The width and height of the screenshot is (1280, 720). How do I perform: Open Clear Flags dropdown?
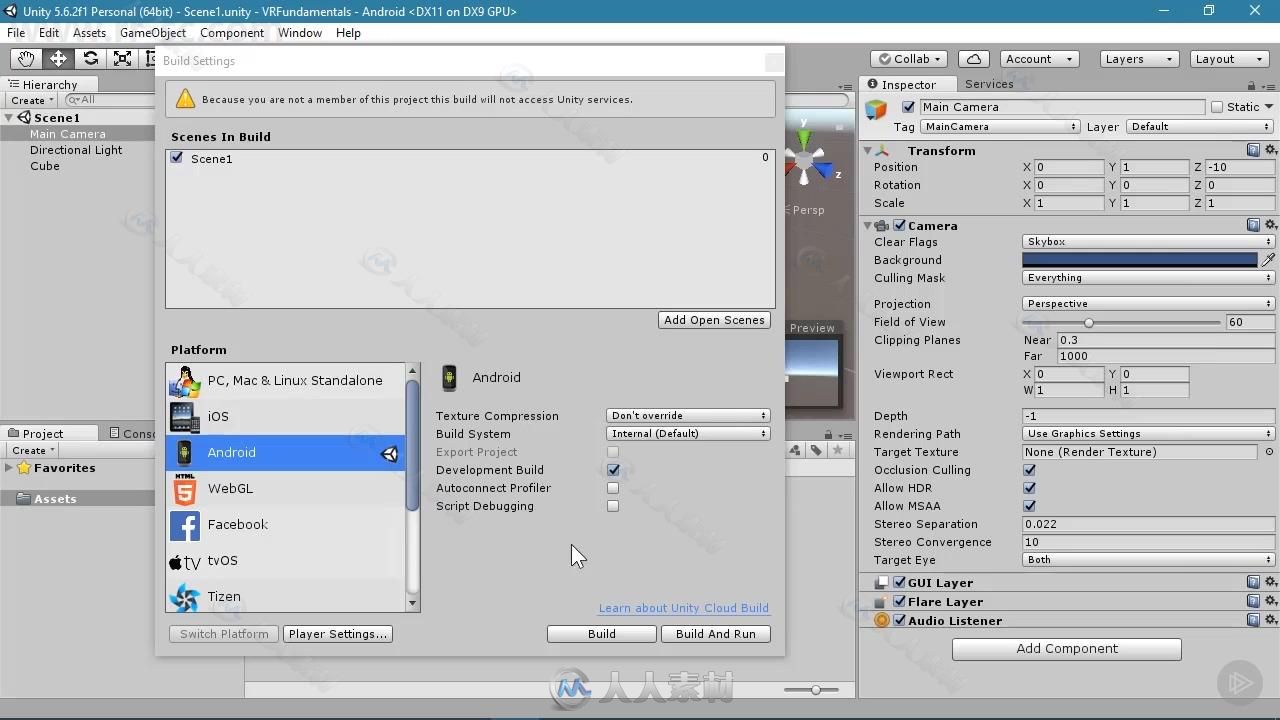pyautogui.click(x=1148, y=242)
